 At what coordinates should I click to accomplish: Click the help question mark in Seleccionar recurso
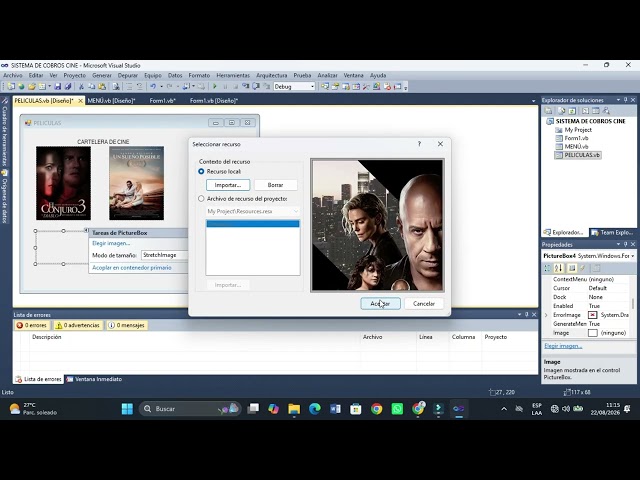coord(419,144)
